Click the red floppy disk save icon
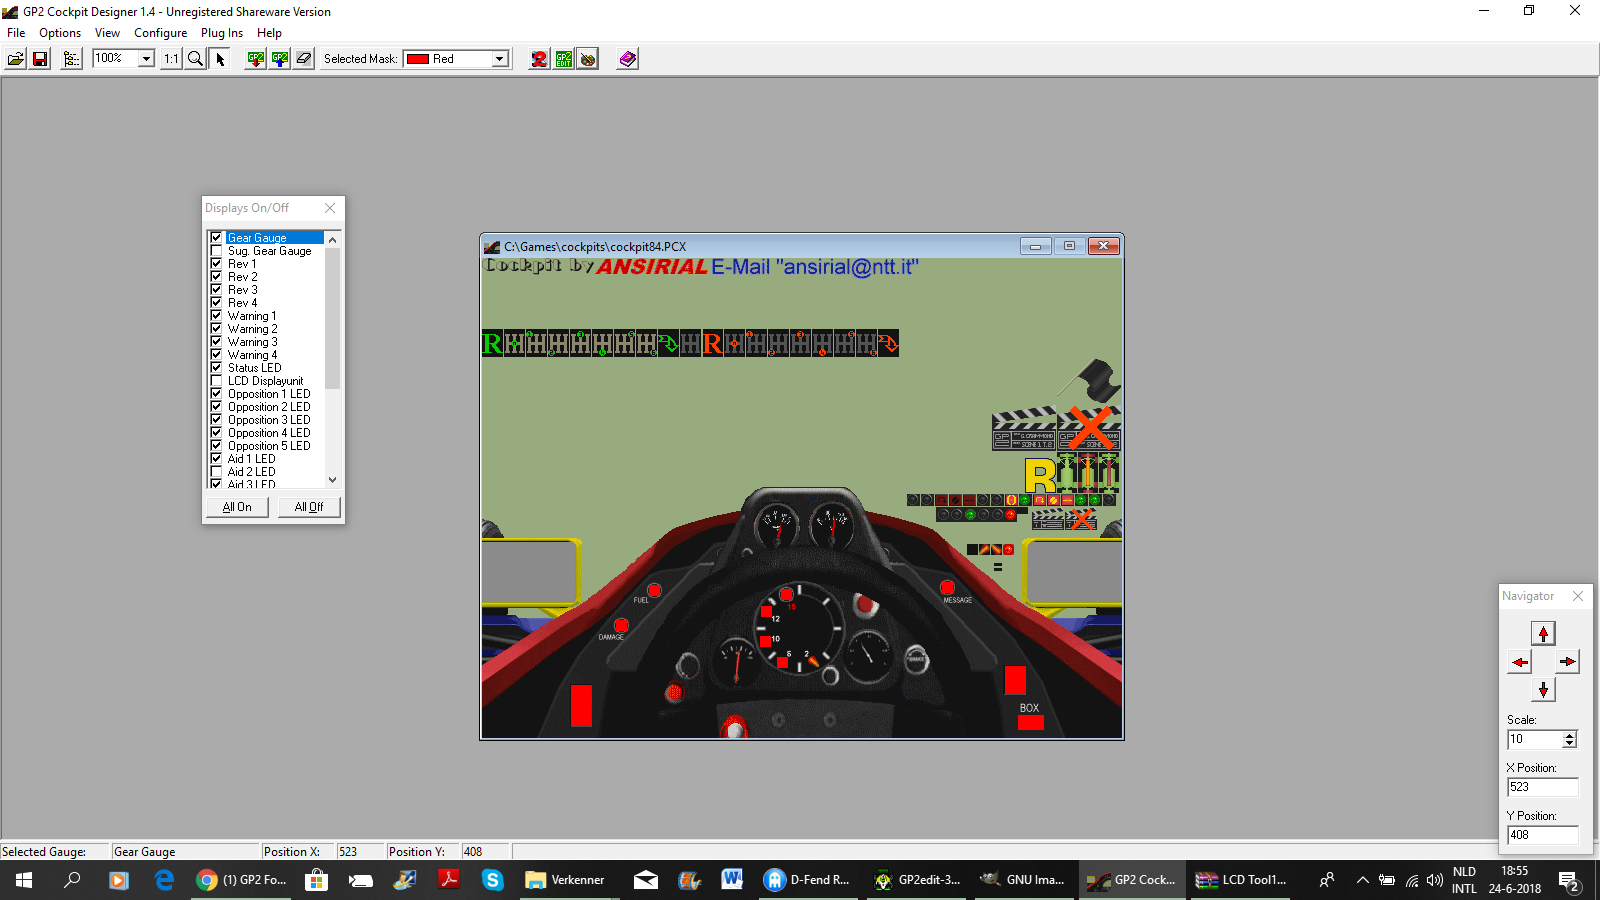Screen dimensions: 1600x900 click(x=40, y=59)
